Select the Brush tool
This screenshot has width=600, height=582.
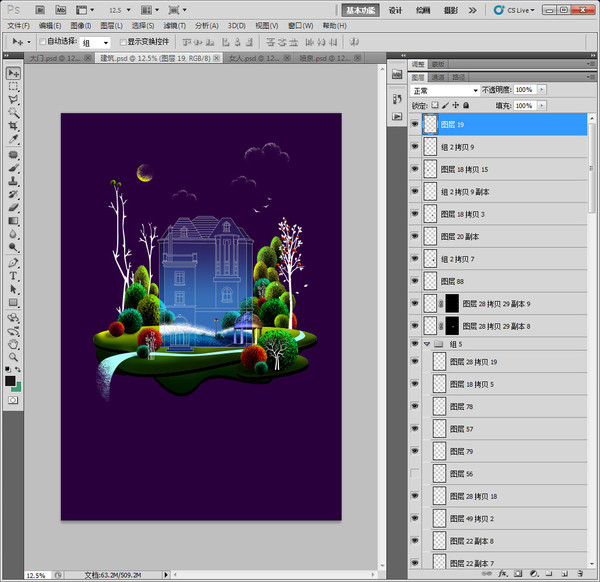point(13,168)
